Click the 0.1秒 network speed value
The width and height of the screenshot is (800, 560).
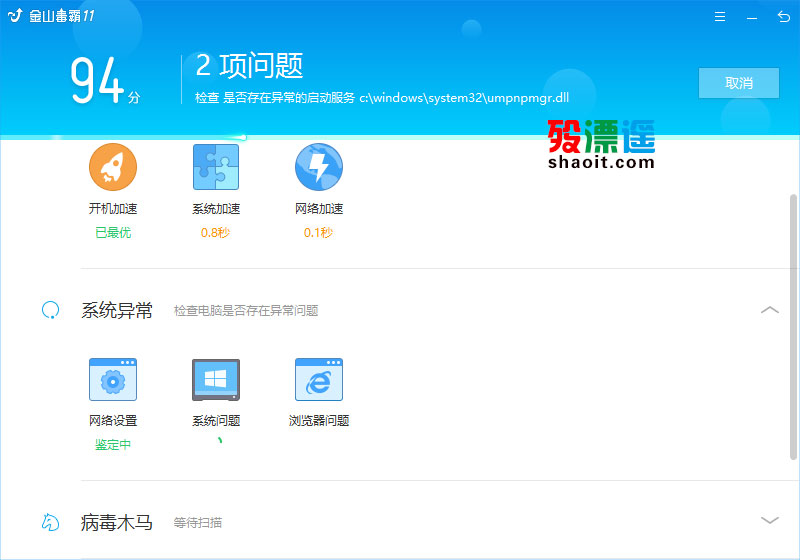[x=318, y=233]
